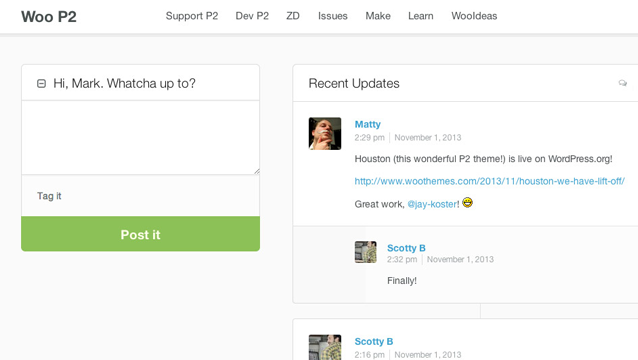Image resolution: width=638 pixels, height=360 pixels.
Task: Collapse the post form with minus icon
Action: point(42,83)
